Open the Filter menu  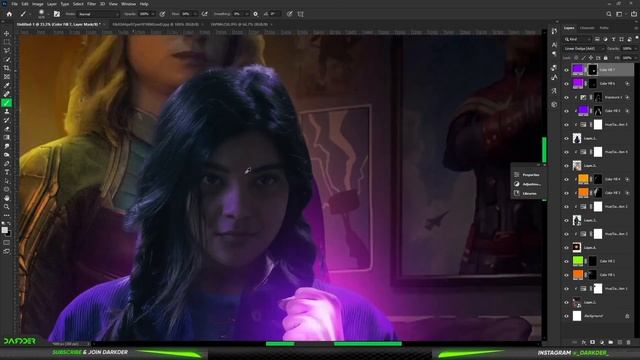pyautogui.click(x=91, y=4)
